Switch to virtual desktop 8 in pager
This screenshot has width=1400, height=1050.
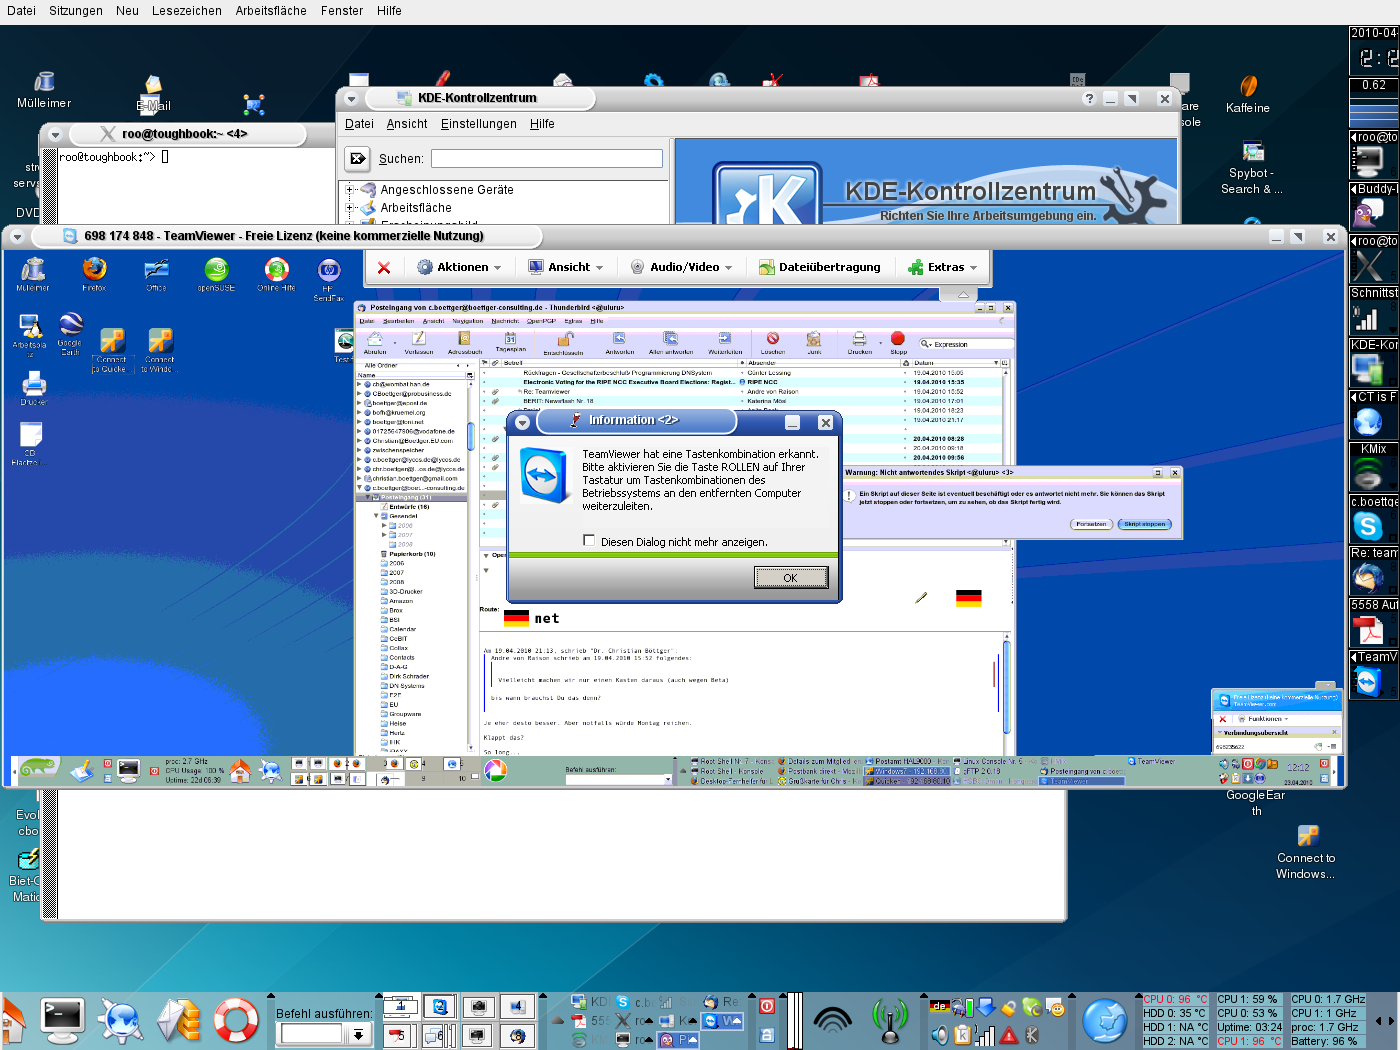pyautogui.click(x=517, y=1036)
